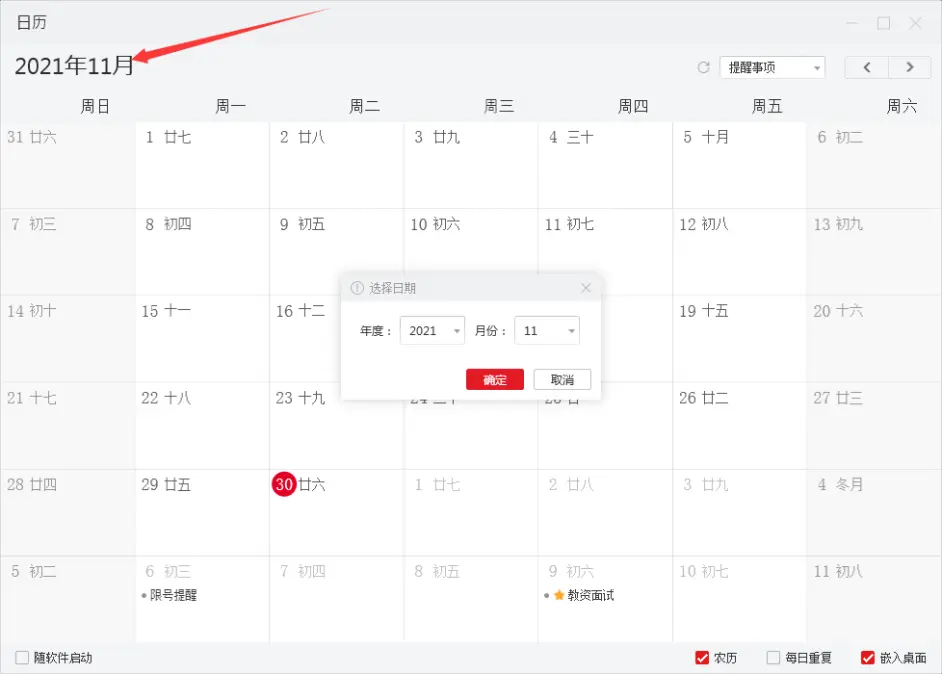Open the 月份 month dropdown showing 11

(x=546, y=330)
